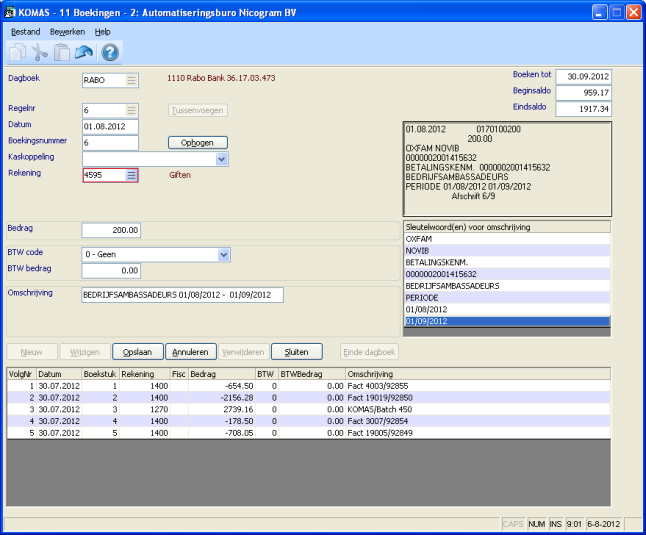Image resolution: width=646 pixels, height=535 pixels.
Task: Select keyword BETALINGSKENM. in list
Action: tap(507, 262)
